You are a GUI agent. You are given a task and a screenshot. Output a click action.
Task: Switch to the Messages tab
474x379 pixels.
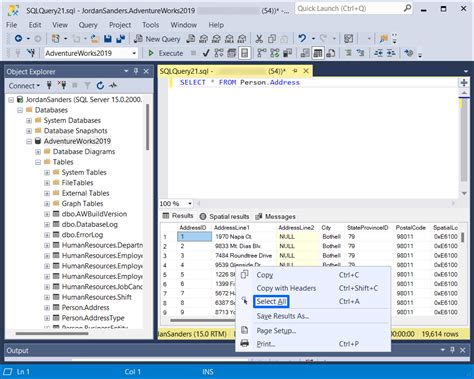275,216
